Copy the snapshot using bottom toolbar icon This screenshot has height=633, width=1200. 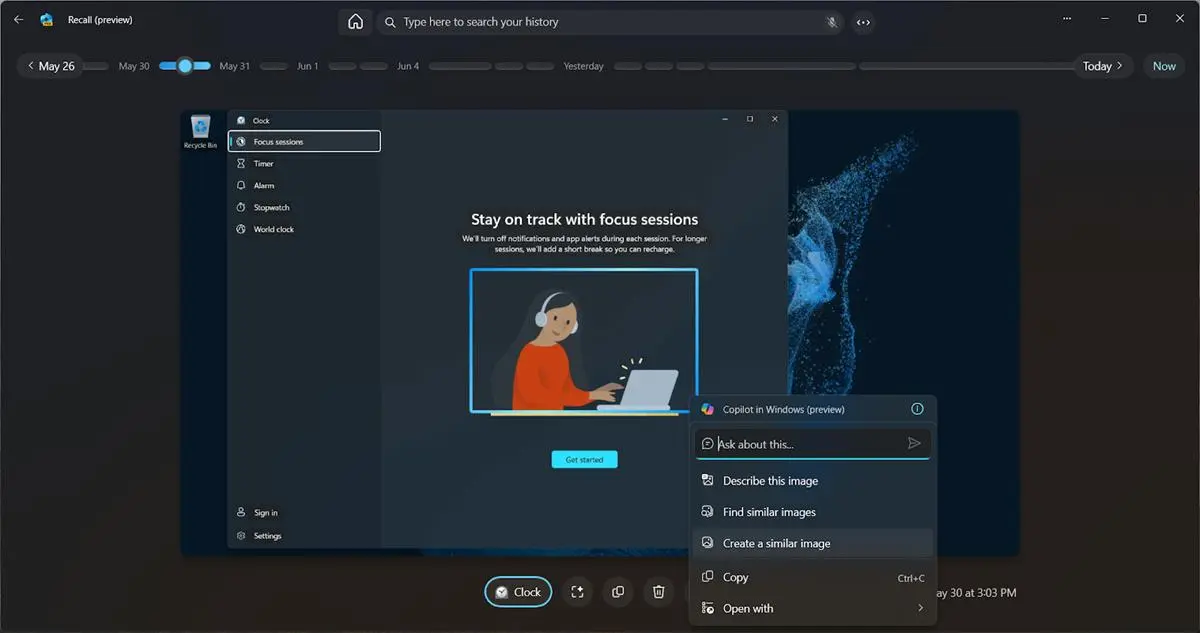click(x=618, y=592)
